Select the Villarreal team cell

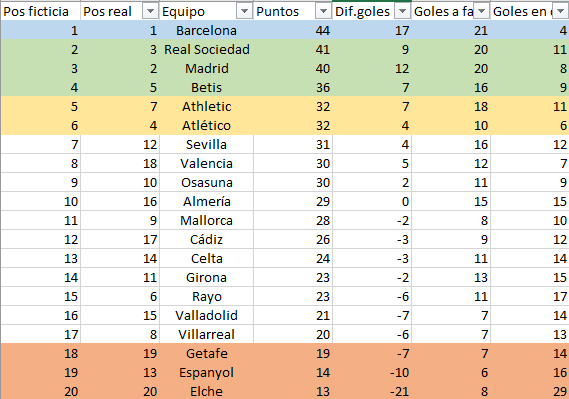tap(206, 334)
